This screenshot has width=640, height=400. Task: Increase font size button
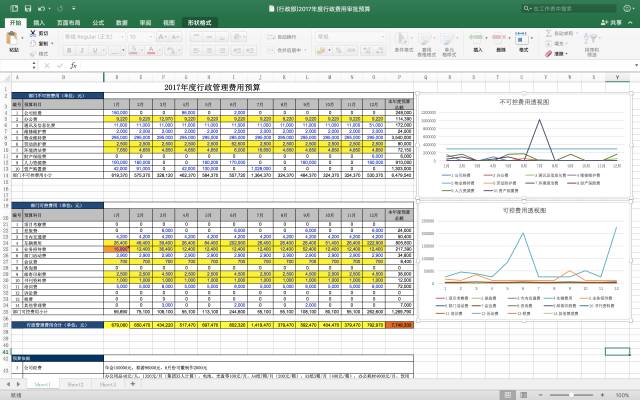[162, 37]
